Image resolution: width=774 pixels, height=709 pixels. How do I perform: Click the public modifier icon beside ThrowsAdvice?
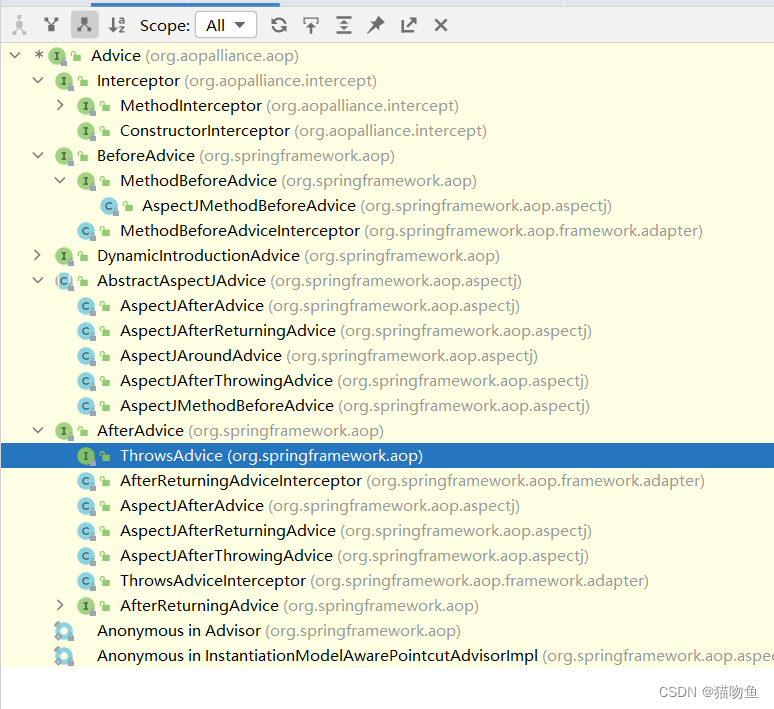click(x=105, y=456)
